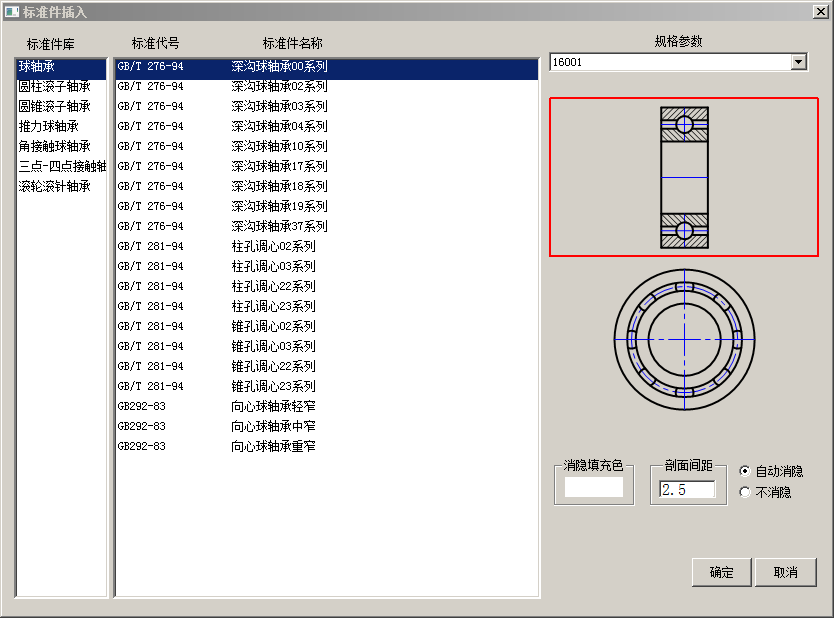The height and width of the screenshot is (618, 834).
Task: Confirm with the 确定 button
Action: 722,572
